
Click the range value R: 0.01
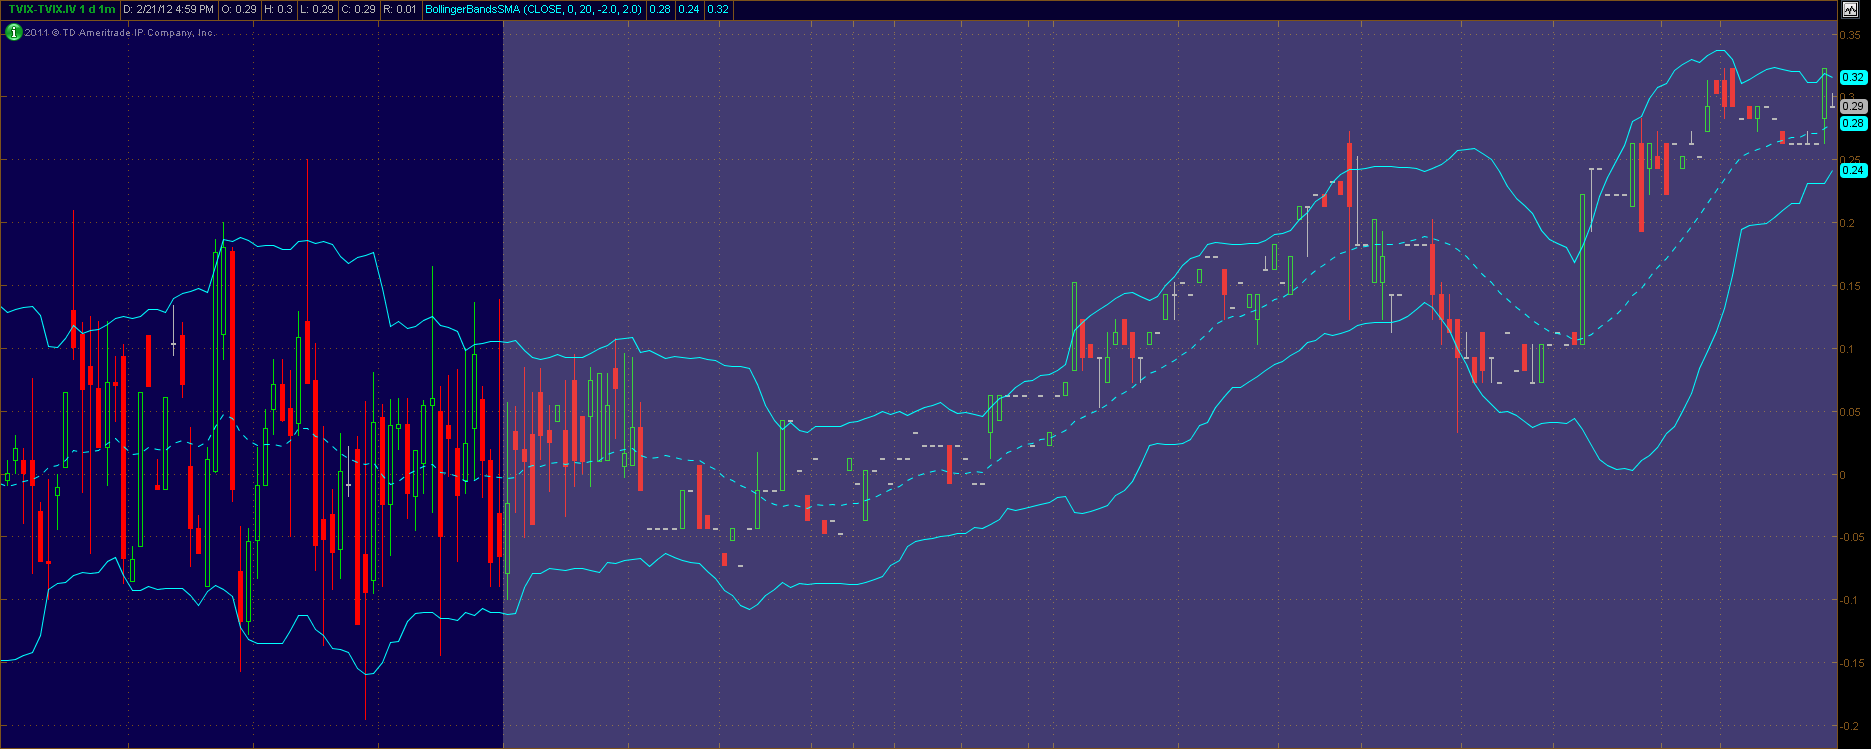coord(400,9)
